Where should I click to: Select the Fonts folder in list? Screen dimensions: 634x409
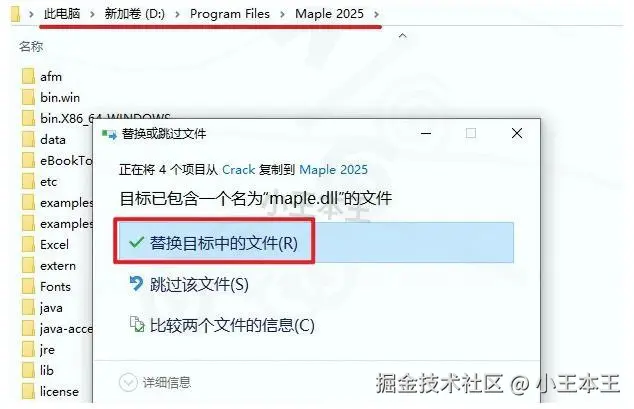tap(55, 287)
